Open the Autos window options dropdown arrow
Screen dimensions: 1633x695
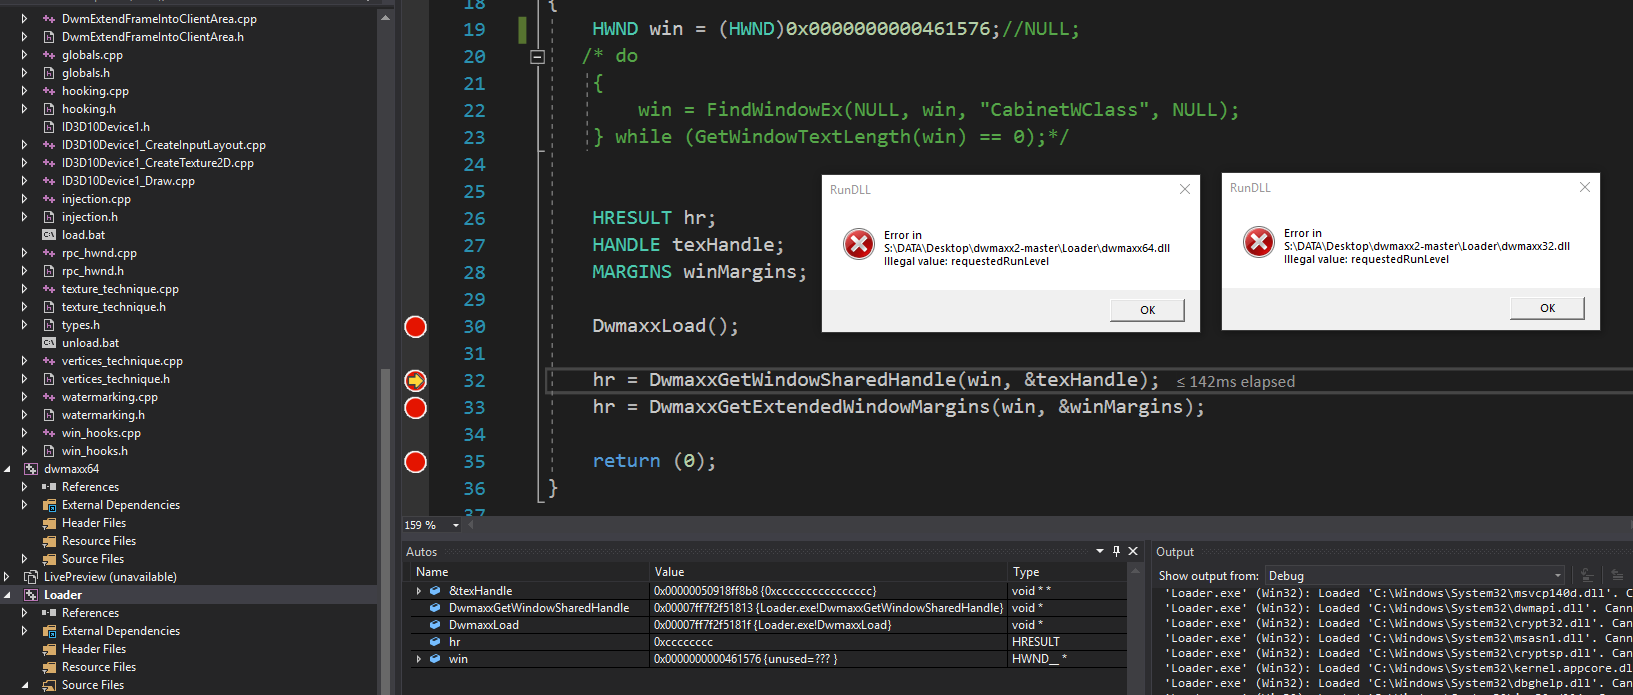click(x=1100, y=551)
